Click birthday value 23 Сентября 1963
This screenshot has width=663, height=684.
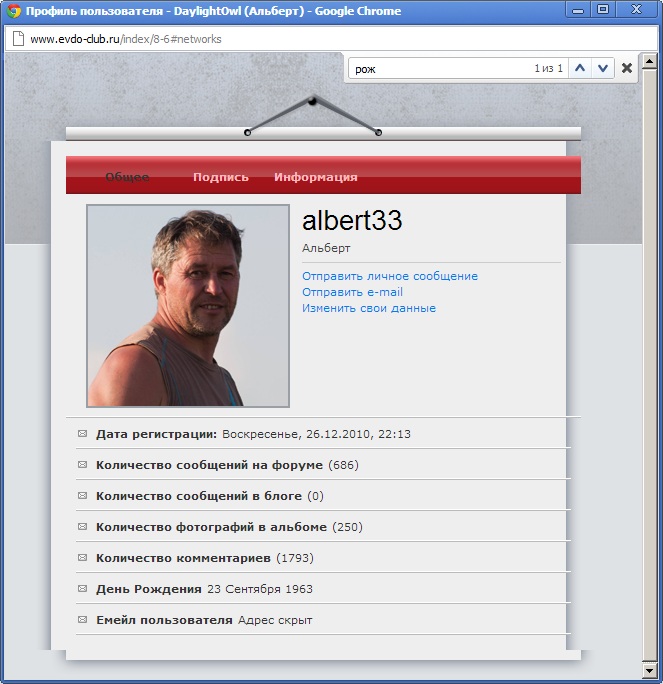coord(260,589)
